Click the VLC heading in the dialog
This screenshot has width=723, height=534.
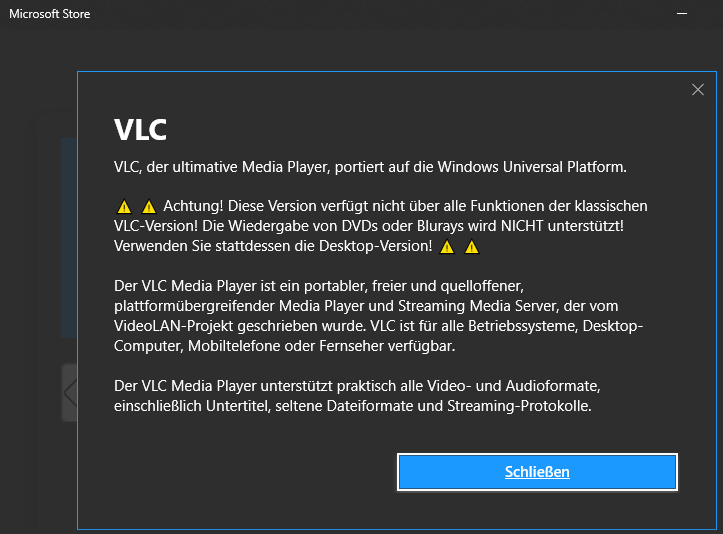pyautogui.click(x=140, y=130)
